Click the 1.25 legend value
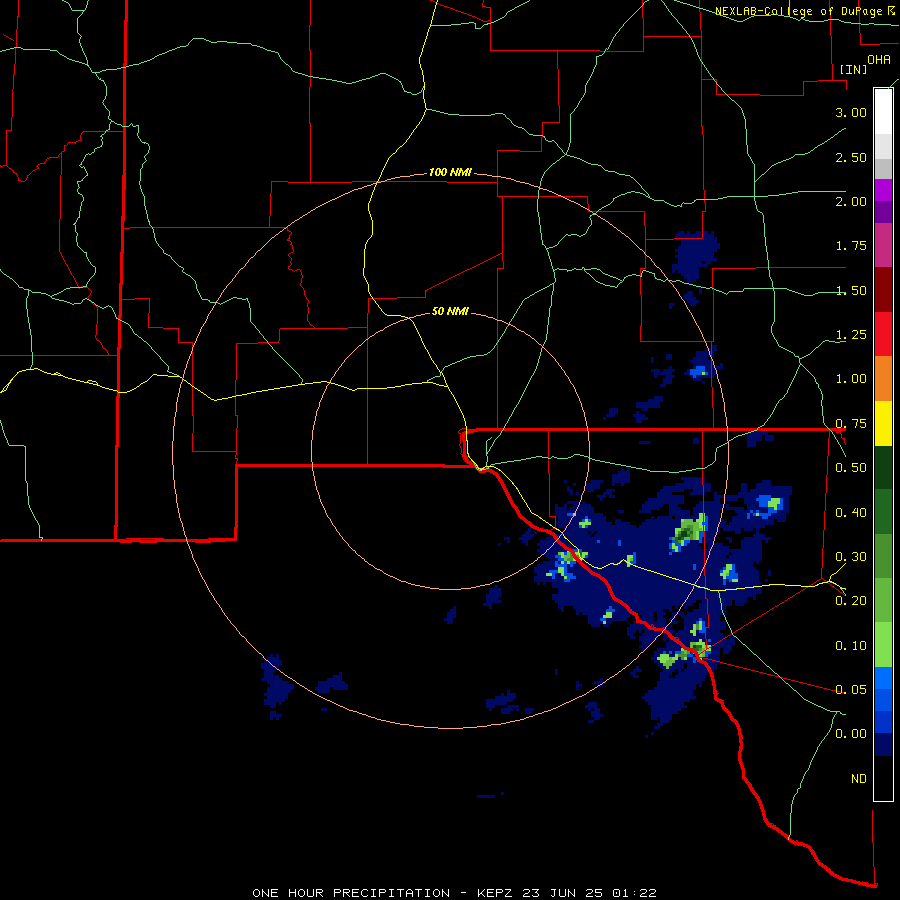The image size is (900, 900). pyautogui.click(x=851, y=335)
